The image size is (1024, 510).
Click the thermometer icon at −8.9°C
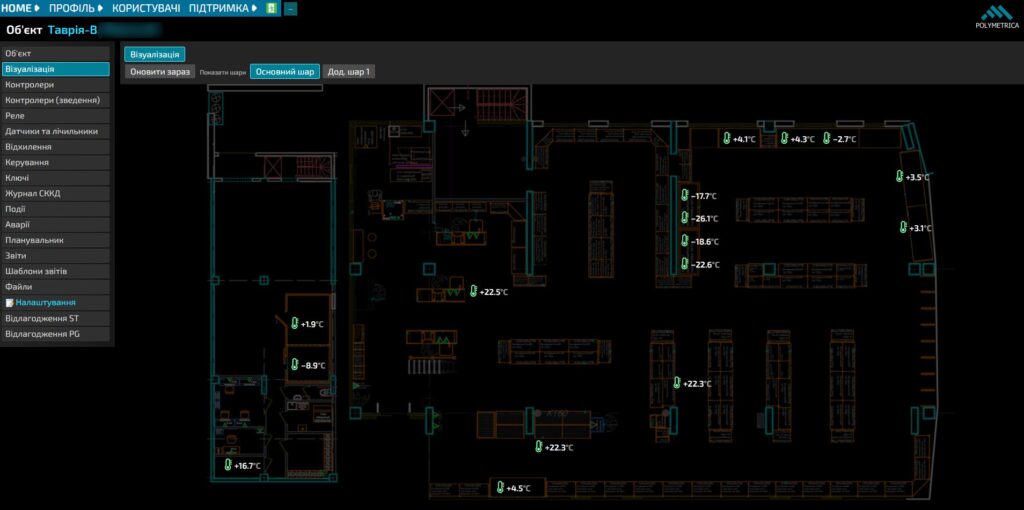295,365
